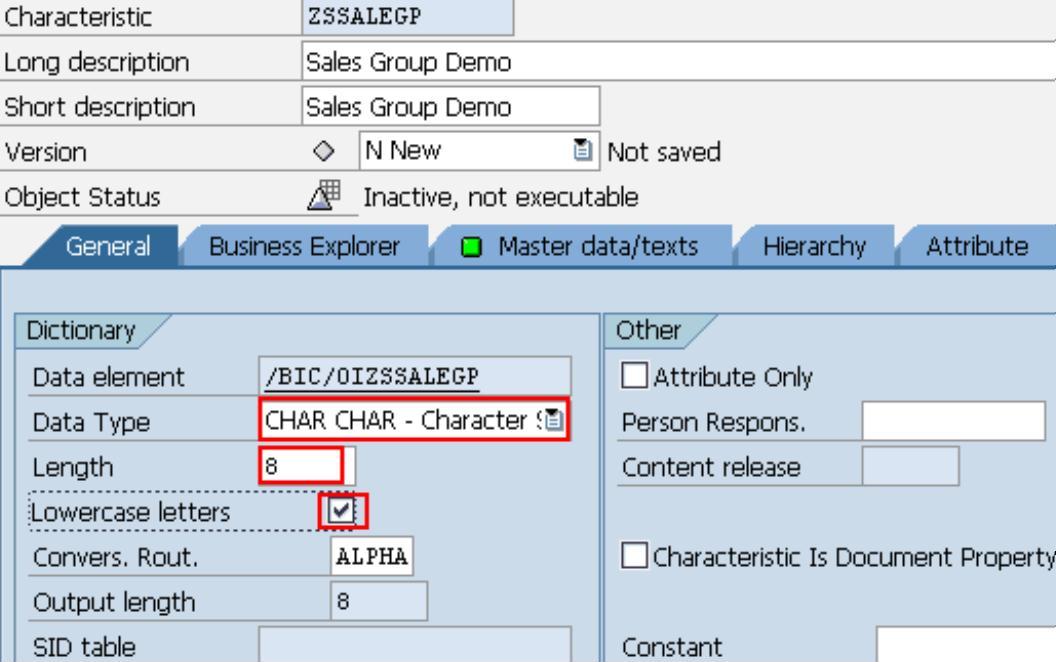Screen dimensions: 1056x662
Task: Click the 'Not saved' status text
Action: (664, 152)
